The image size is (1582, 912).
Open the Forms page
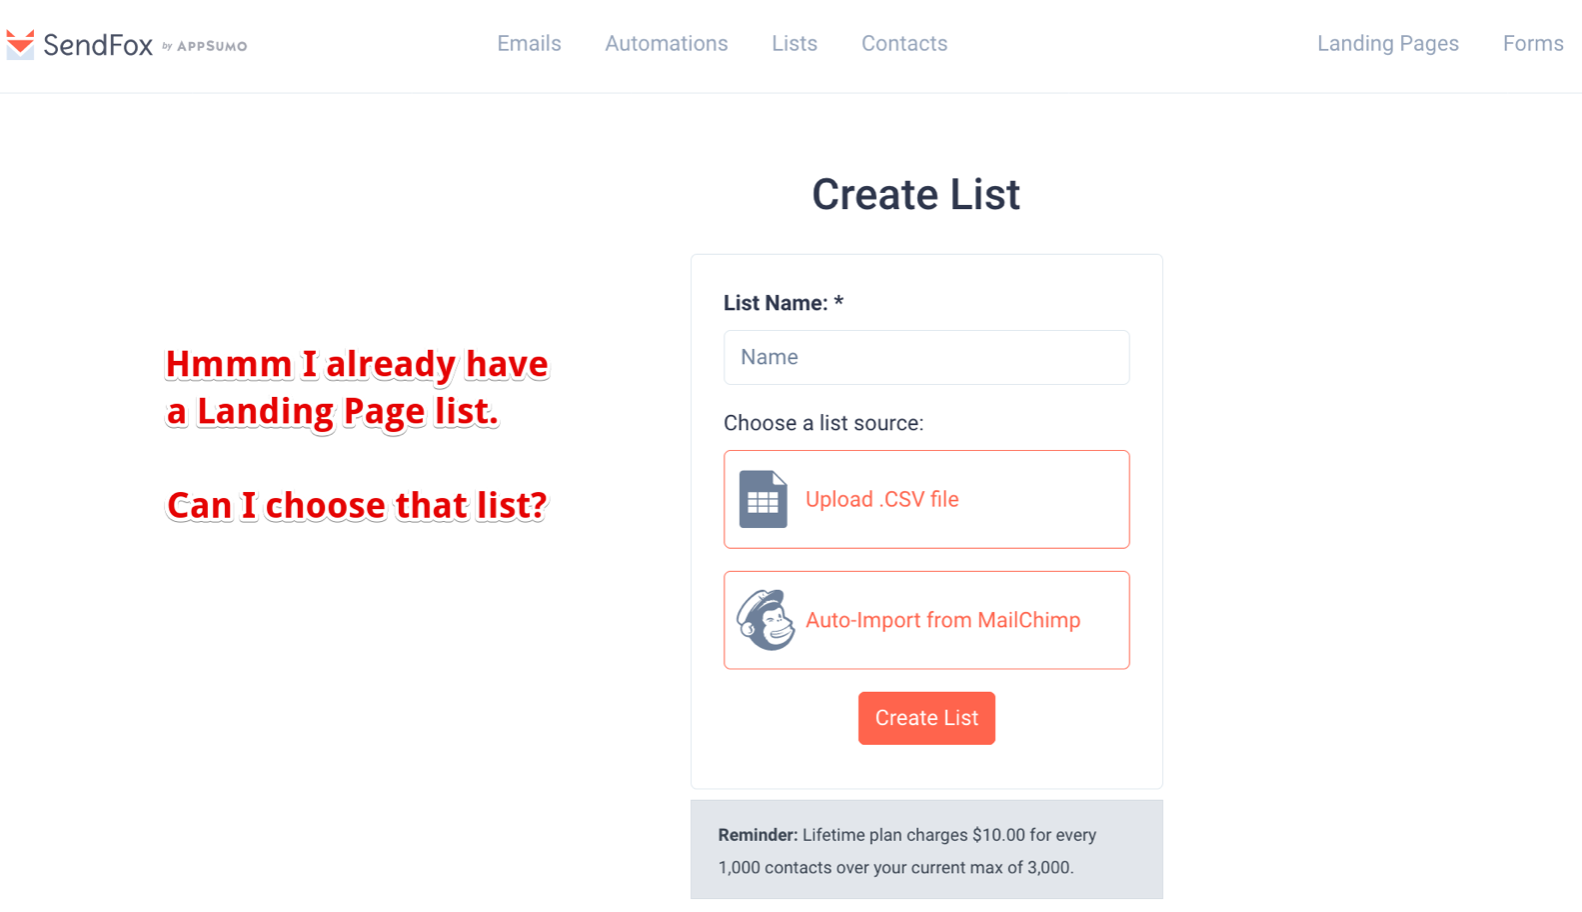[1533, 44]
